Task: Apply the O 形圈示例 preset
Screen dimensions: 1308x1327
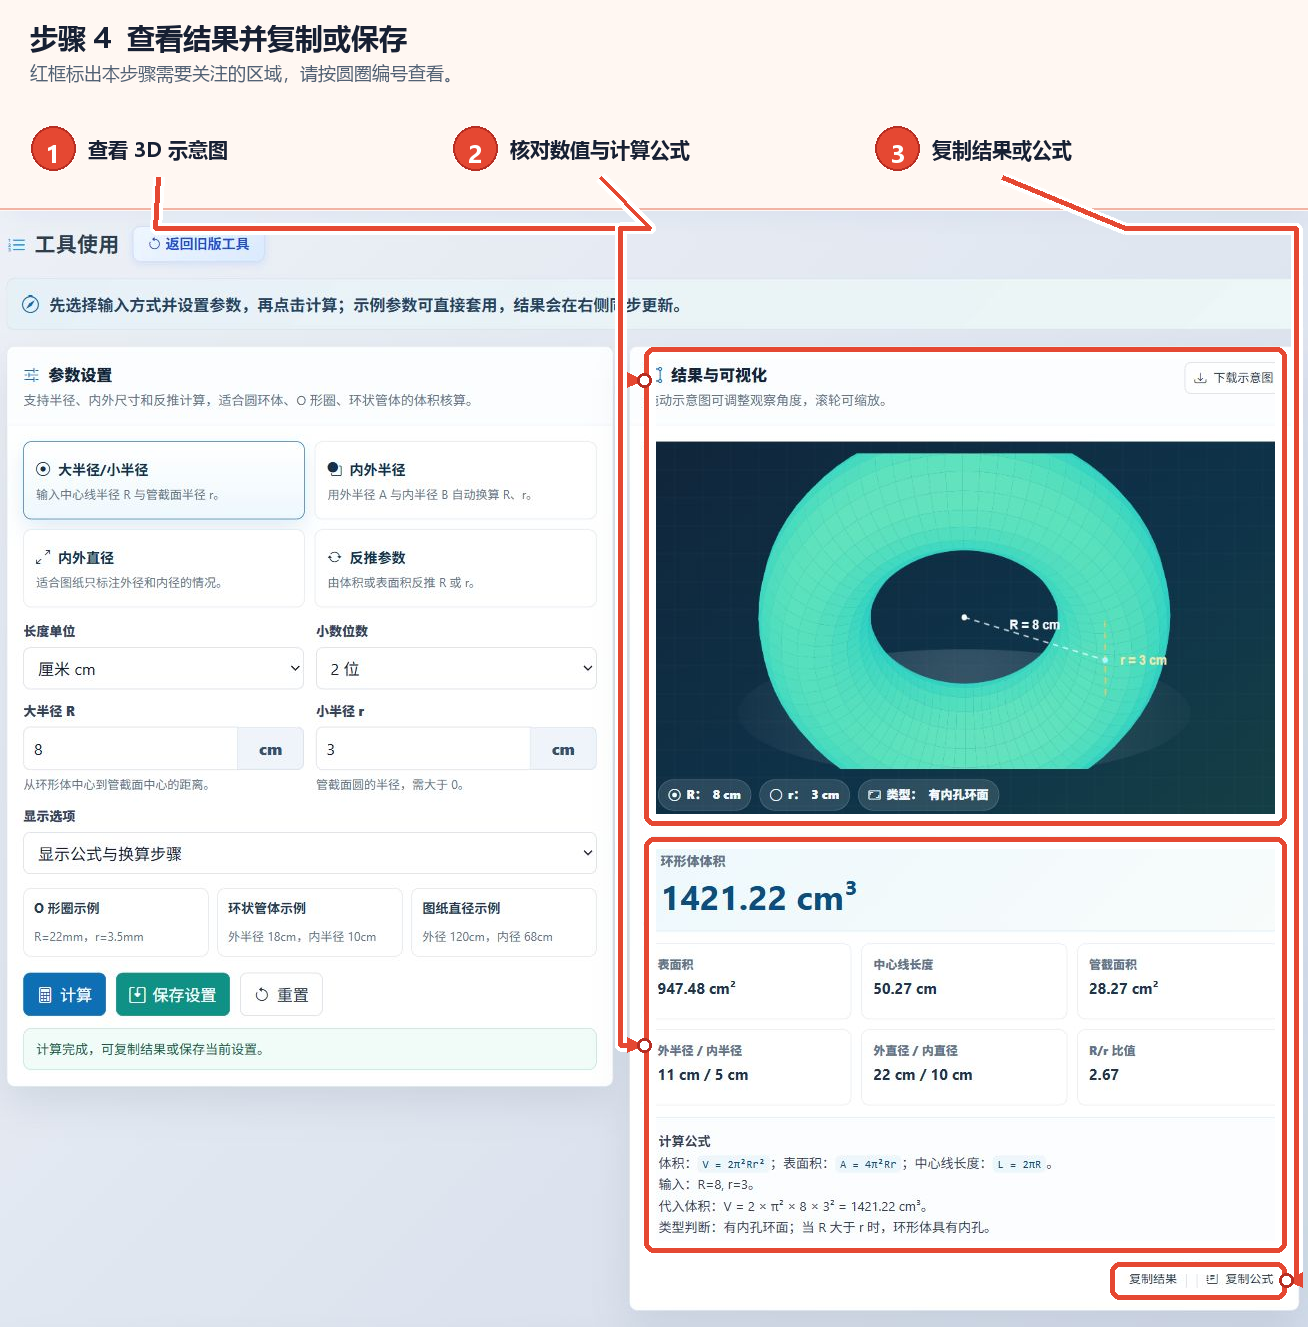Action: point(116,922)
